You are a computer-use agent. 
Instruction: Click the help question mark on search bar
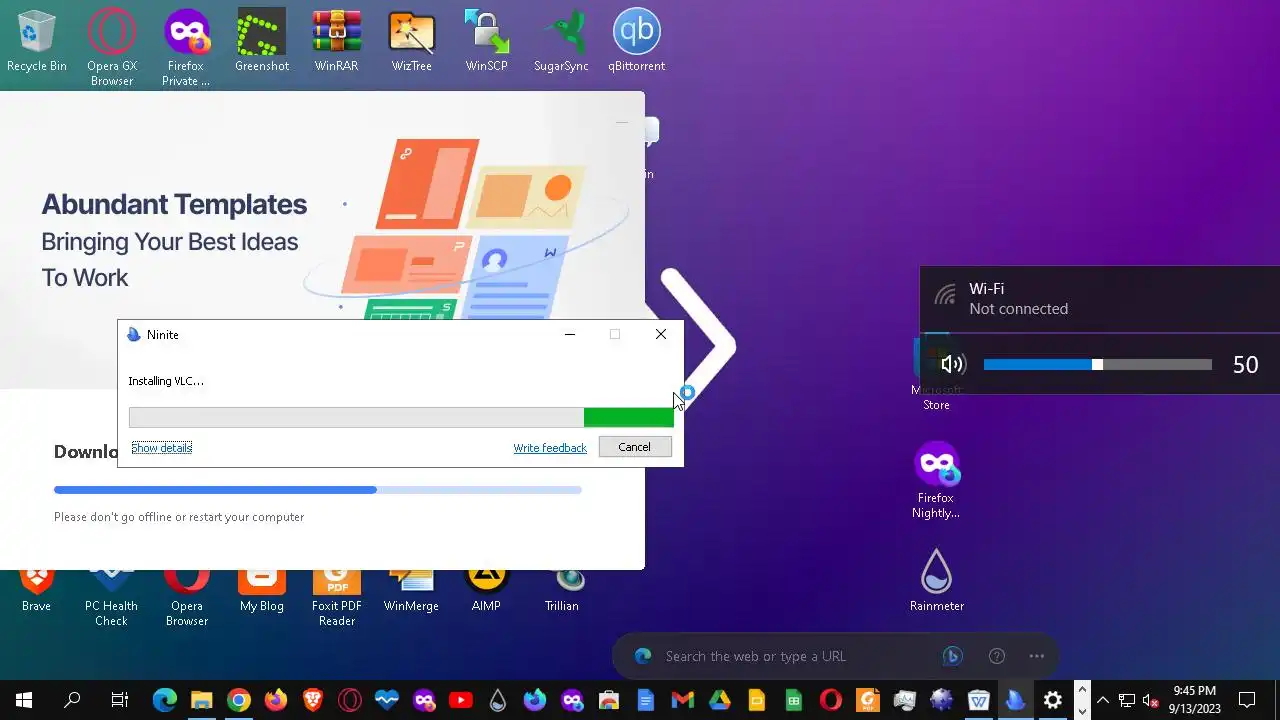(x=996, y=656)
